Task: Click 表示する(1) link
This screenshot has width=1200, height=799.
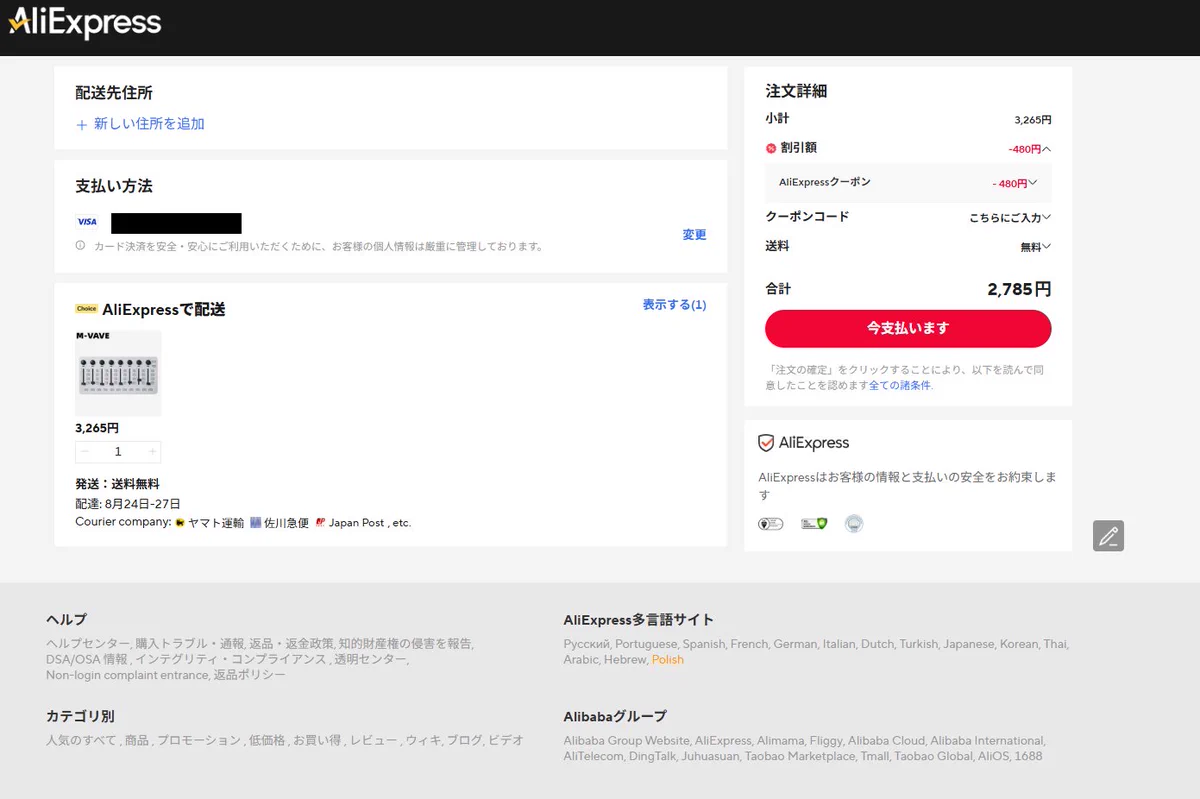Action: (674, 305)
